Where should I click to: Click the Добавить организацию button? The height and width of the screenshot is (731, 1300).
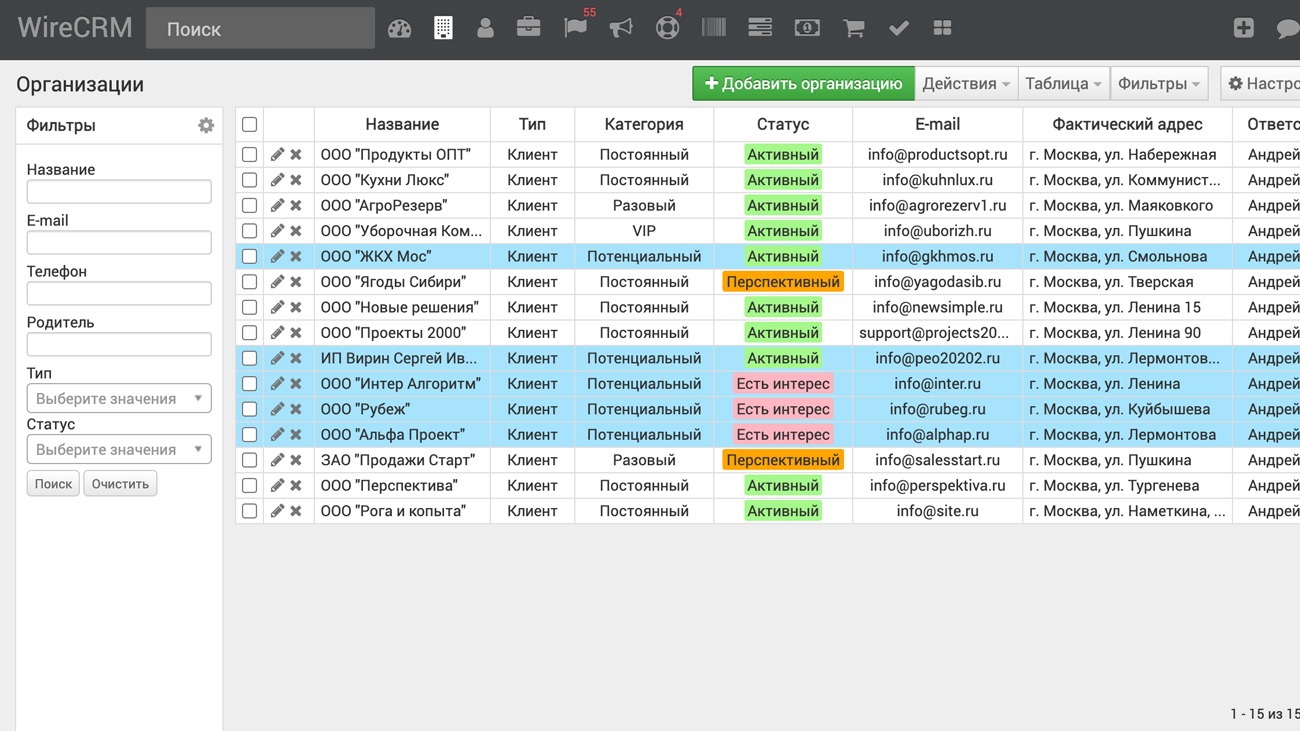[x=803, y=84]
